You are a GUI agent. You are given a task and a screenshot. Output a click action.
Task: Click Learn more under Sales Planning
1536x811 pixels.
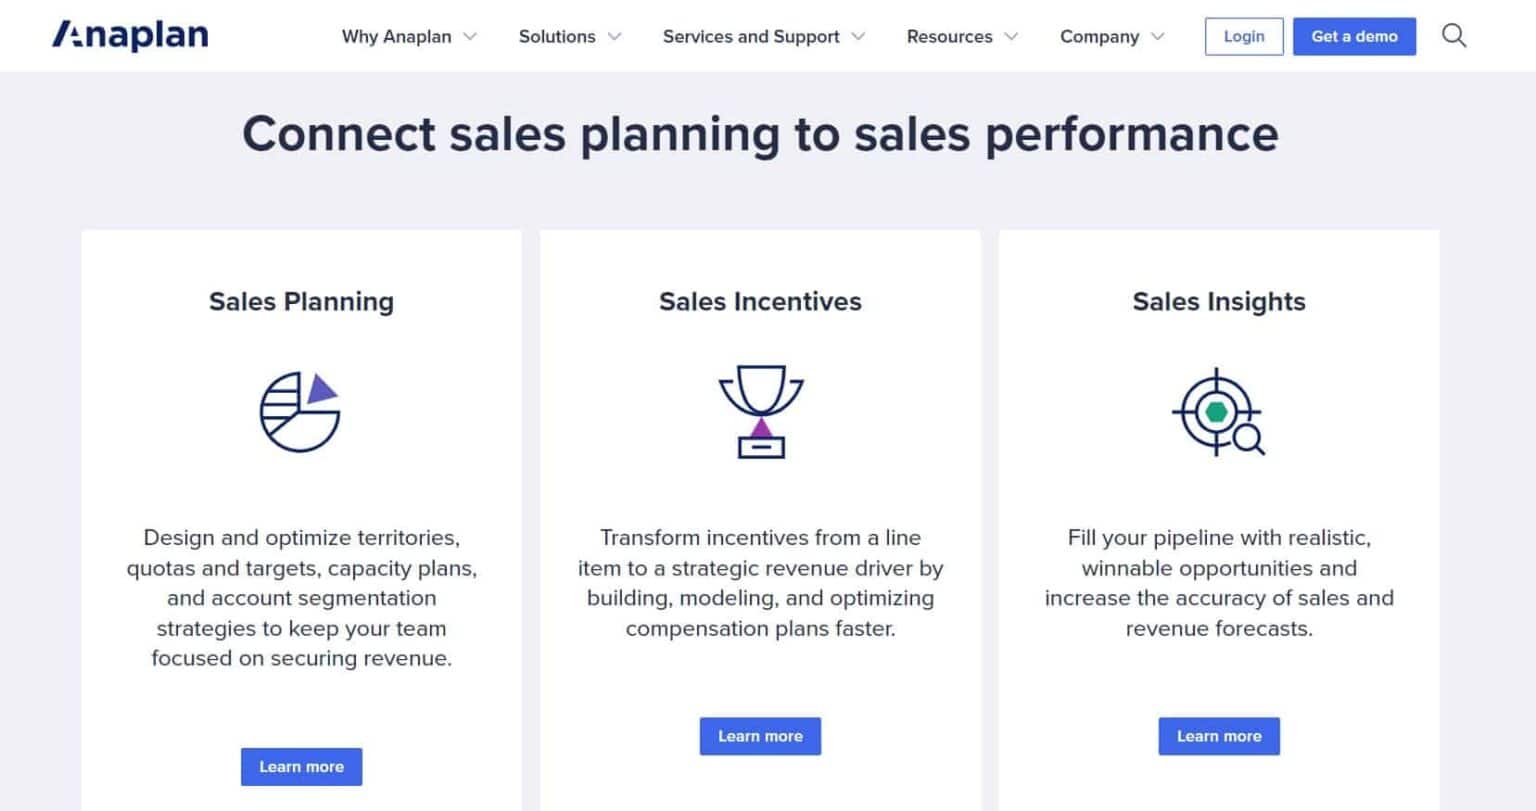coord(300,766)
